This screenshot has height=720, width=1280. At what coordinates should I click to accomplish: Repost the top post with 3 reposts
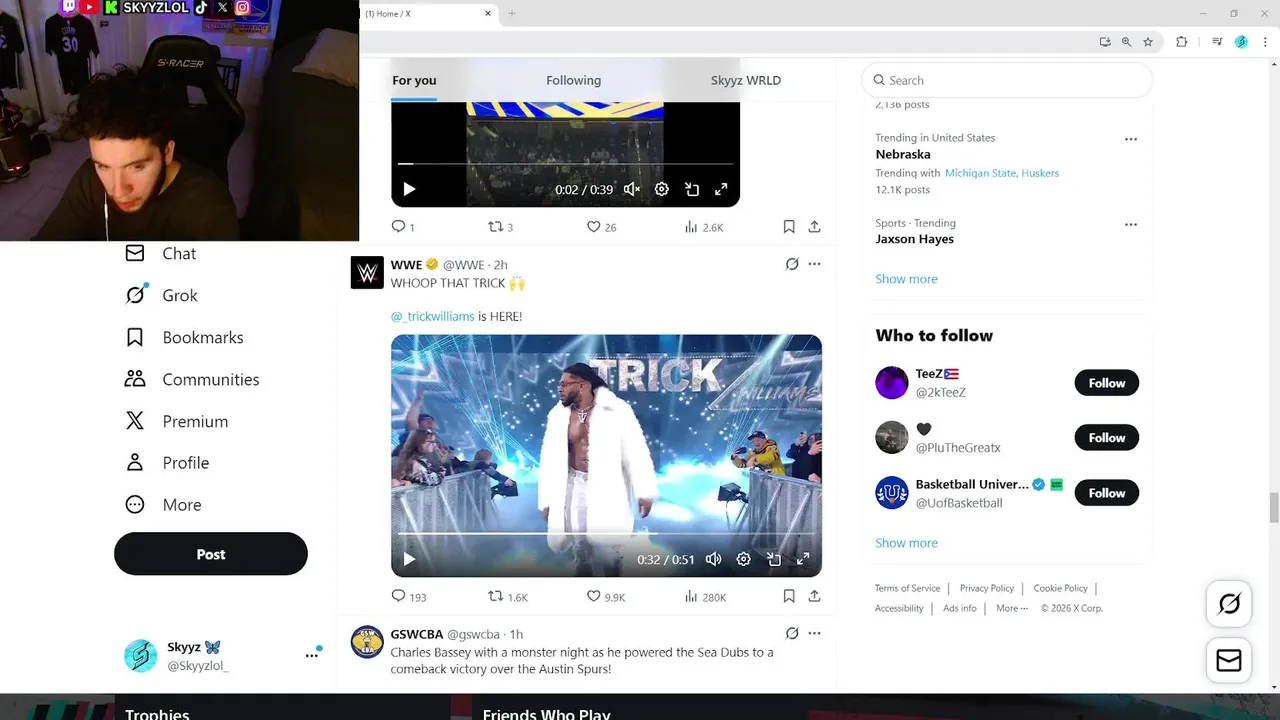point(500,227)
